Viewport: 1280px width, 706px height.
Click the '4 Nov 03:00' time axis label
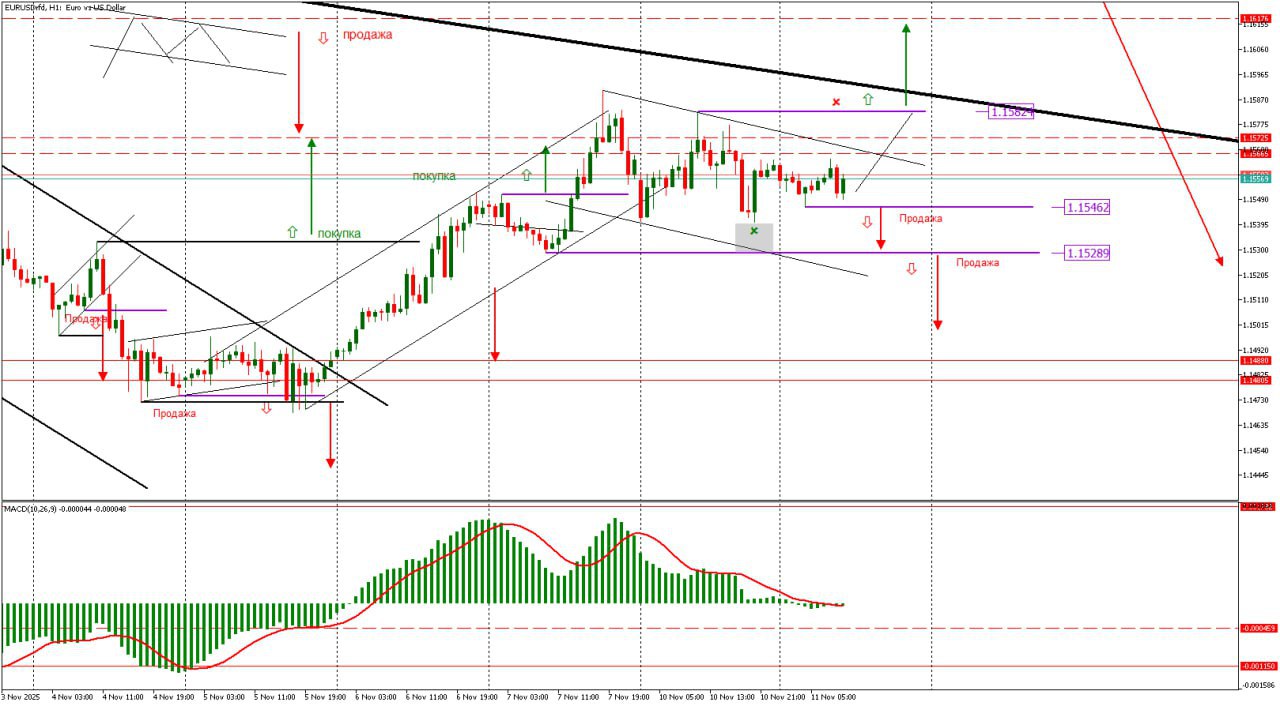pyautogui.click(x=72, y=697)
